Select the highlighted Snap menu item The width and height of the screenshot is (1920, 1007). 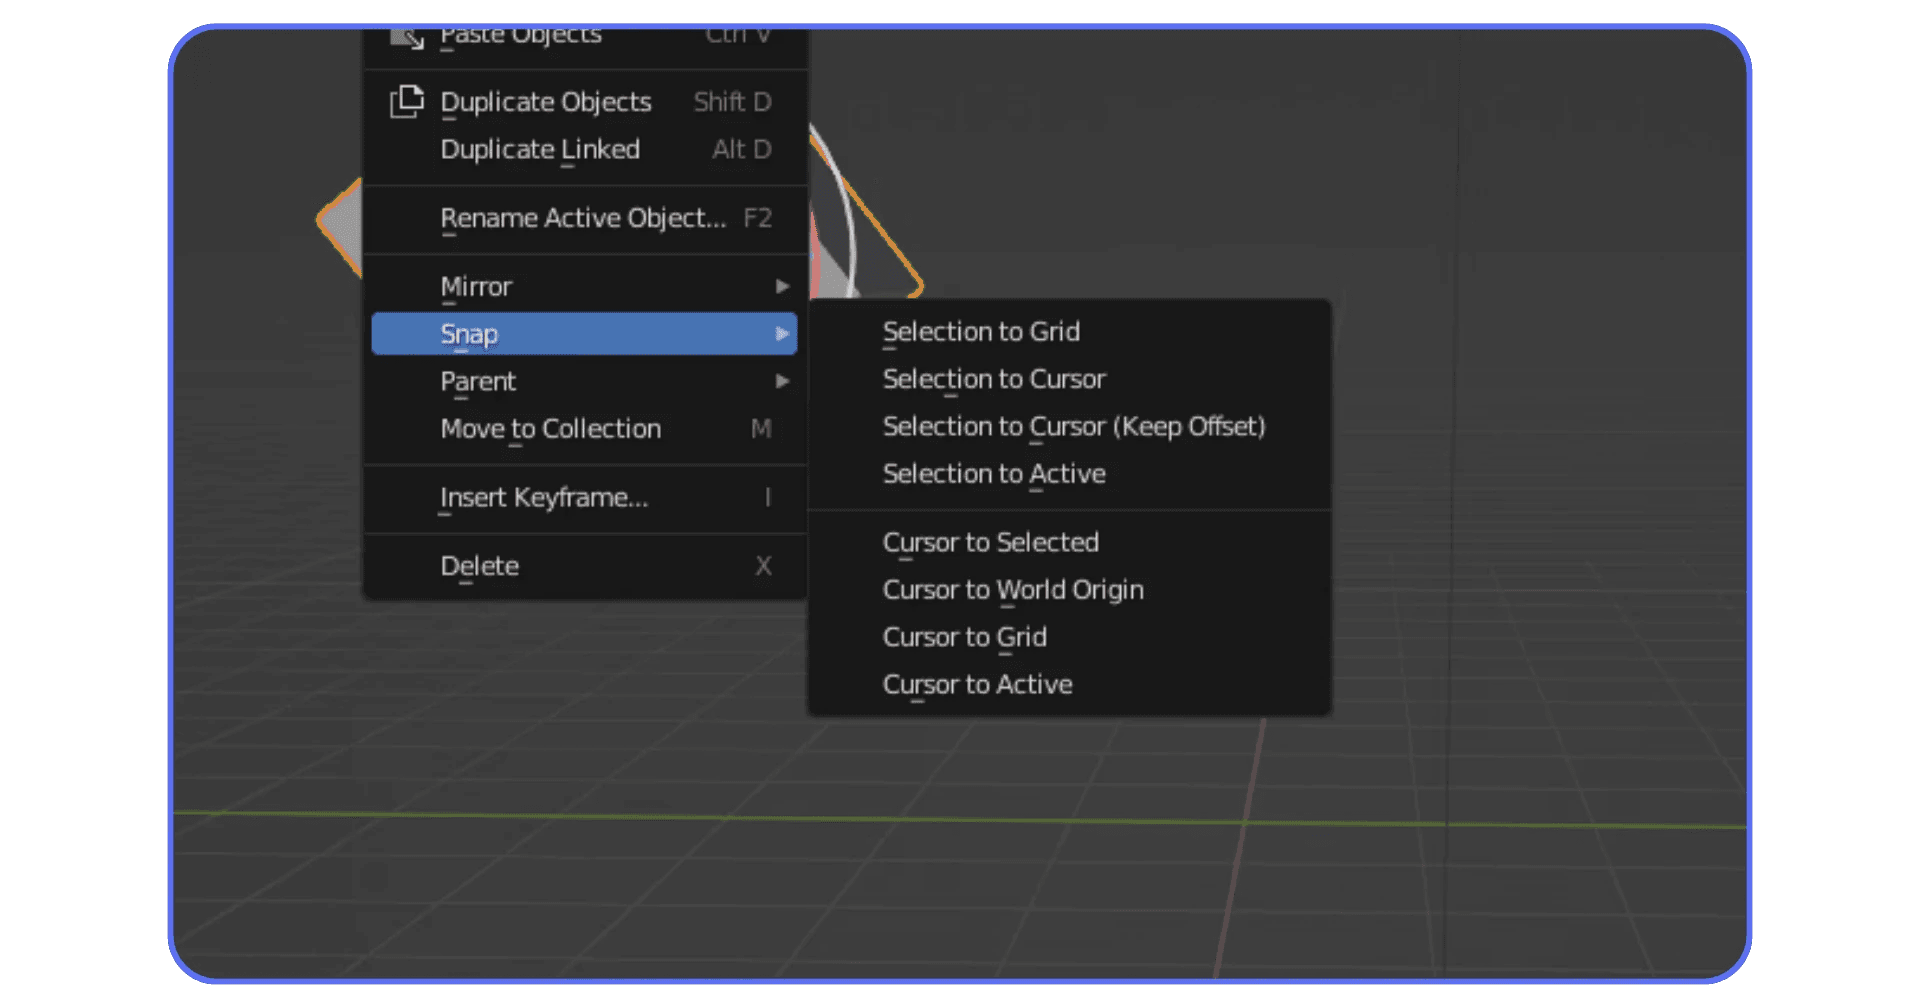584,334
